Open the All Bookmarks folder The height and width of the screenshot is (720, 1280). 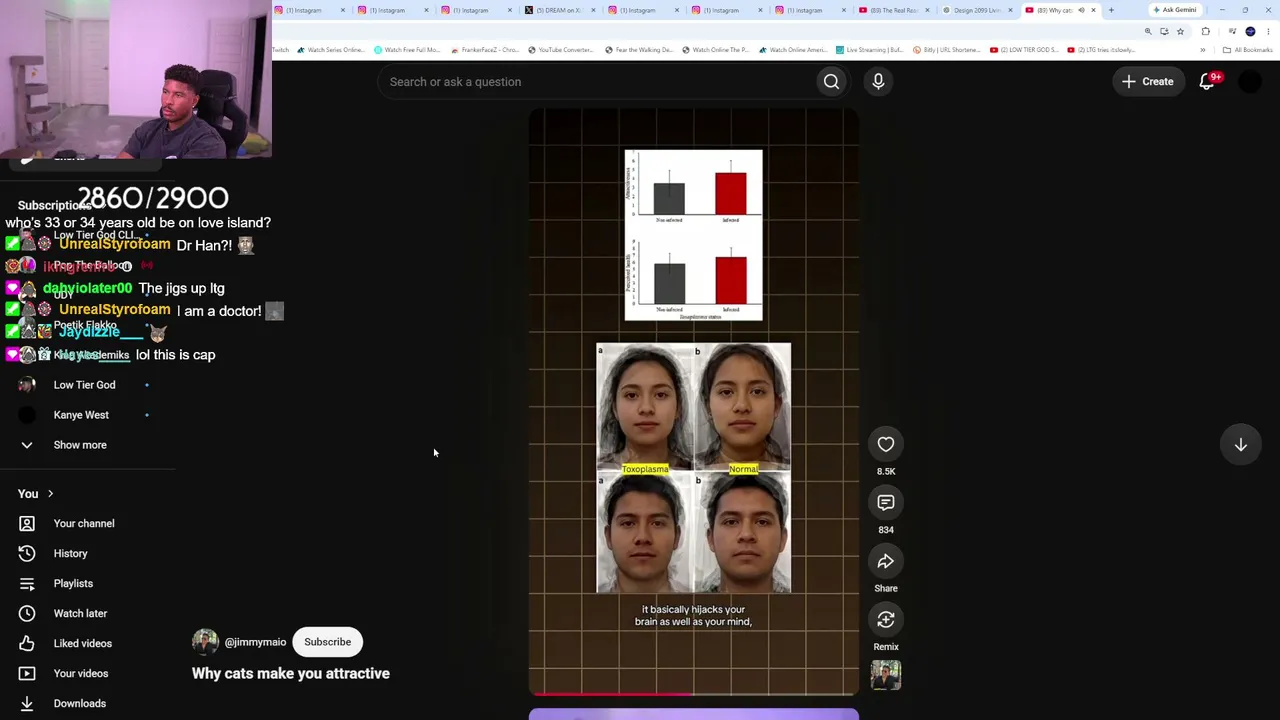tap(1248, 50)
